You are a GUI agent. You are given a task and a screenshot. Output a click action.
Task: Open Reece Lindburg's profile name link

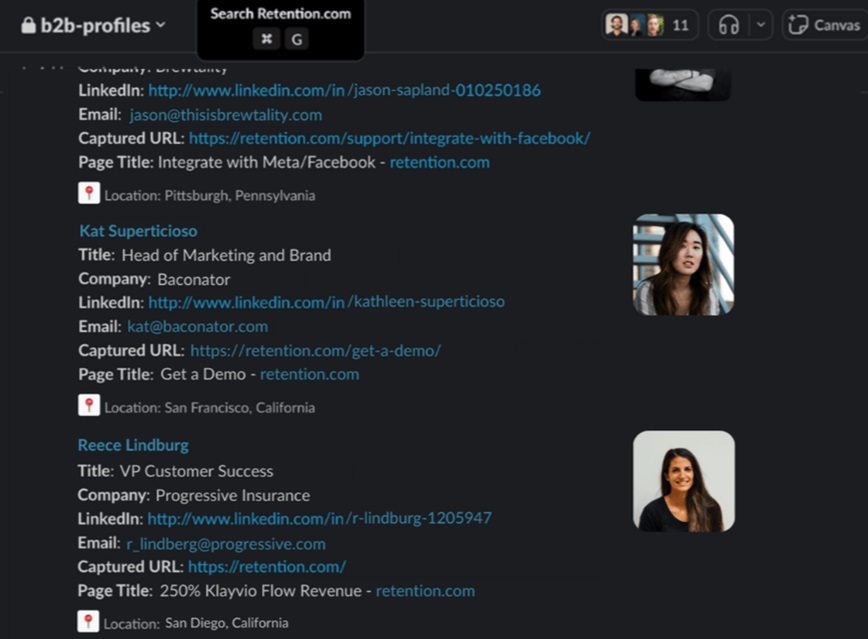(133, 445)
